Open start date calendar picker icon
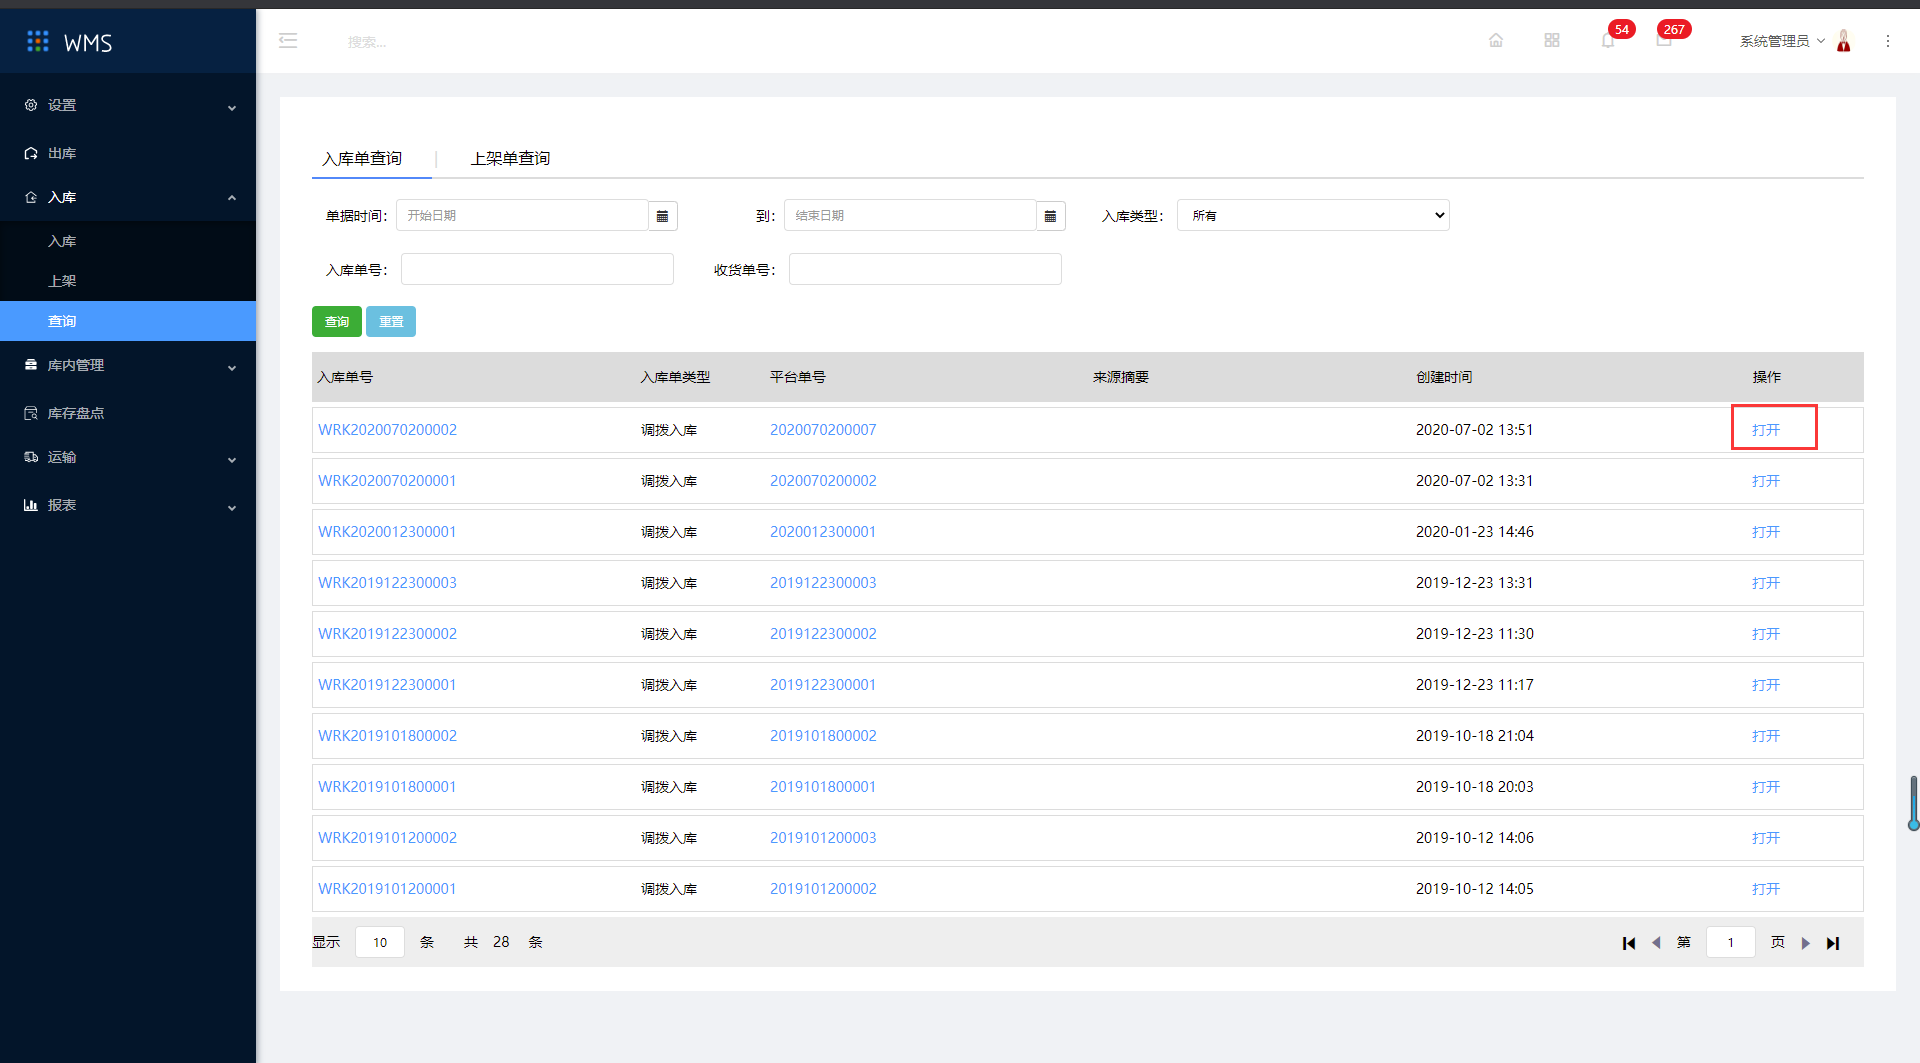Viewport: 1920px width, 1063px height. point(662,216)
